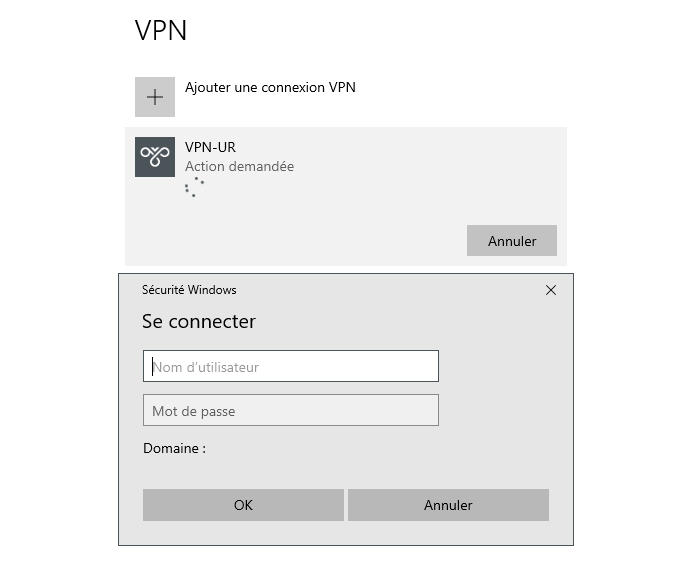Close the Sécurité Windows dialog with X
This screenshot has height=564, width=696.
pos(551,290)
